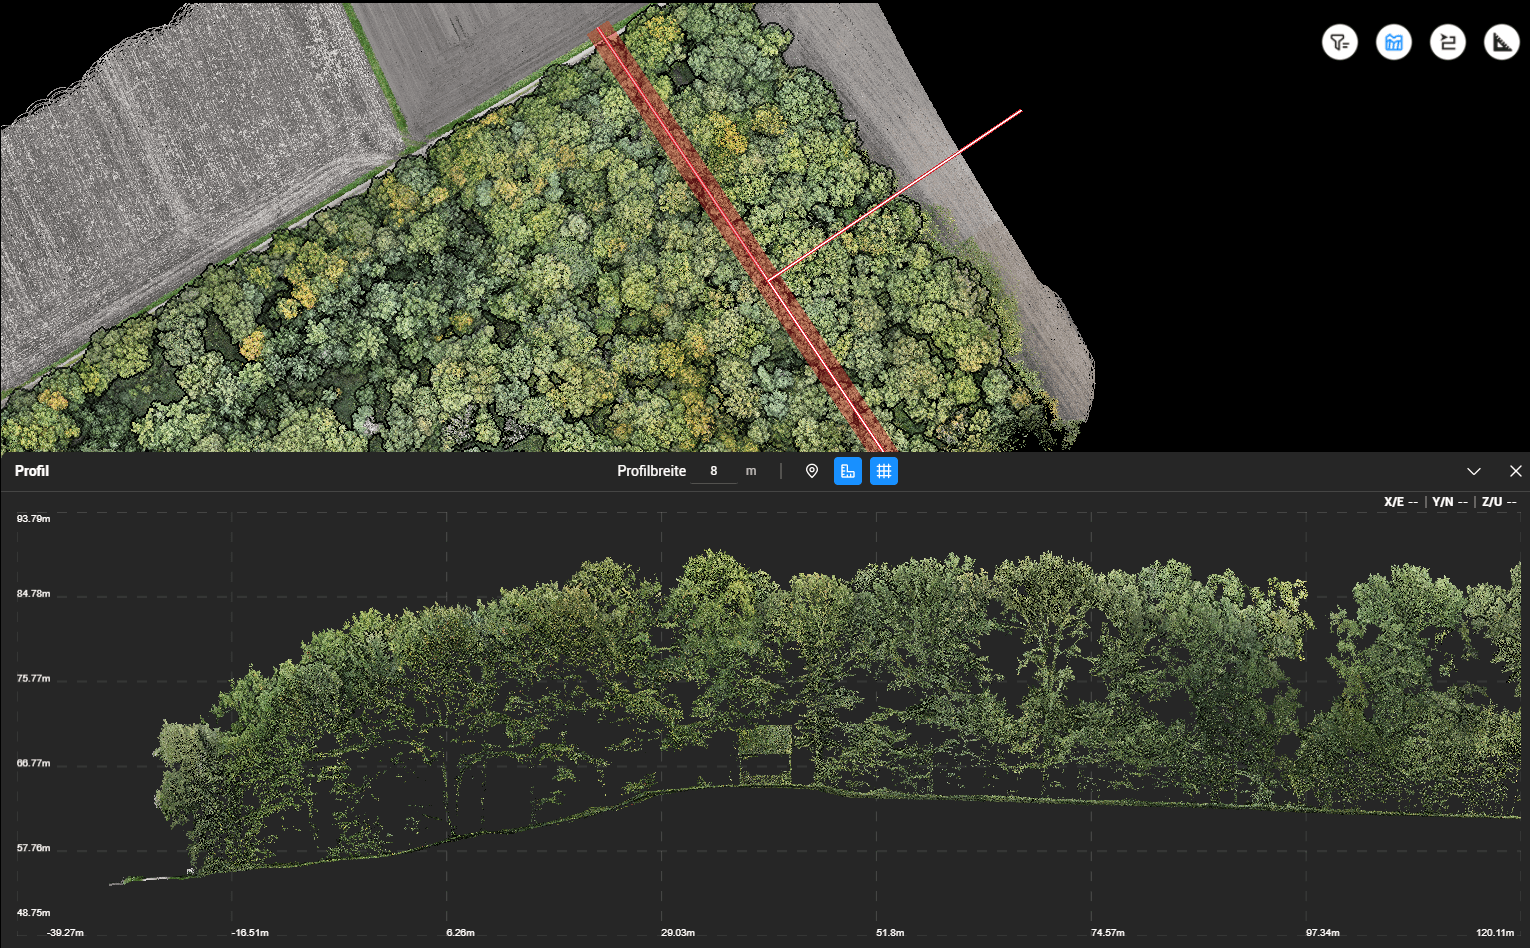
Task: Click the 120.11m distance axis label
Action: [x=1495, y=933]
